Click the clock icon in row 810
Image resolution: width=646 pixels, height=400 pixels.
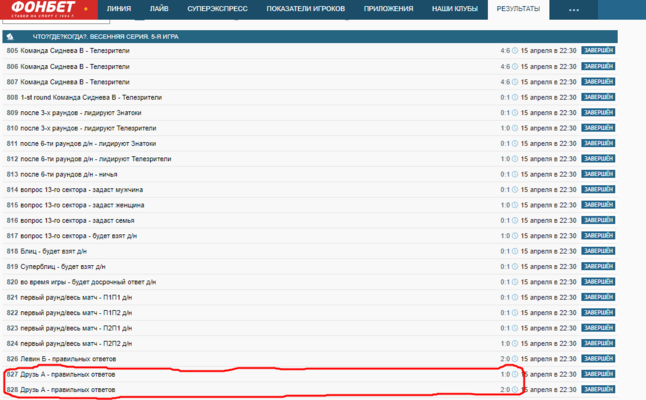pos(515,128)
